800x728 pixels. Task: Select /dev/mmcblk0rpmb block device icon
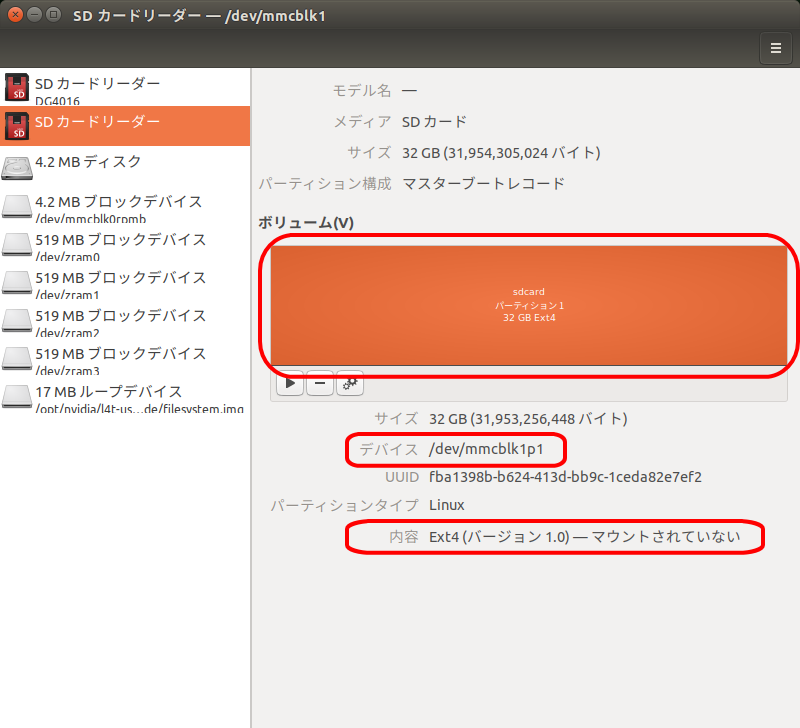17,207
